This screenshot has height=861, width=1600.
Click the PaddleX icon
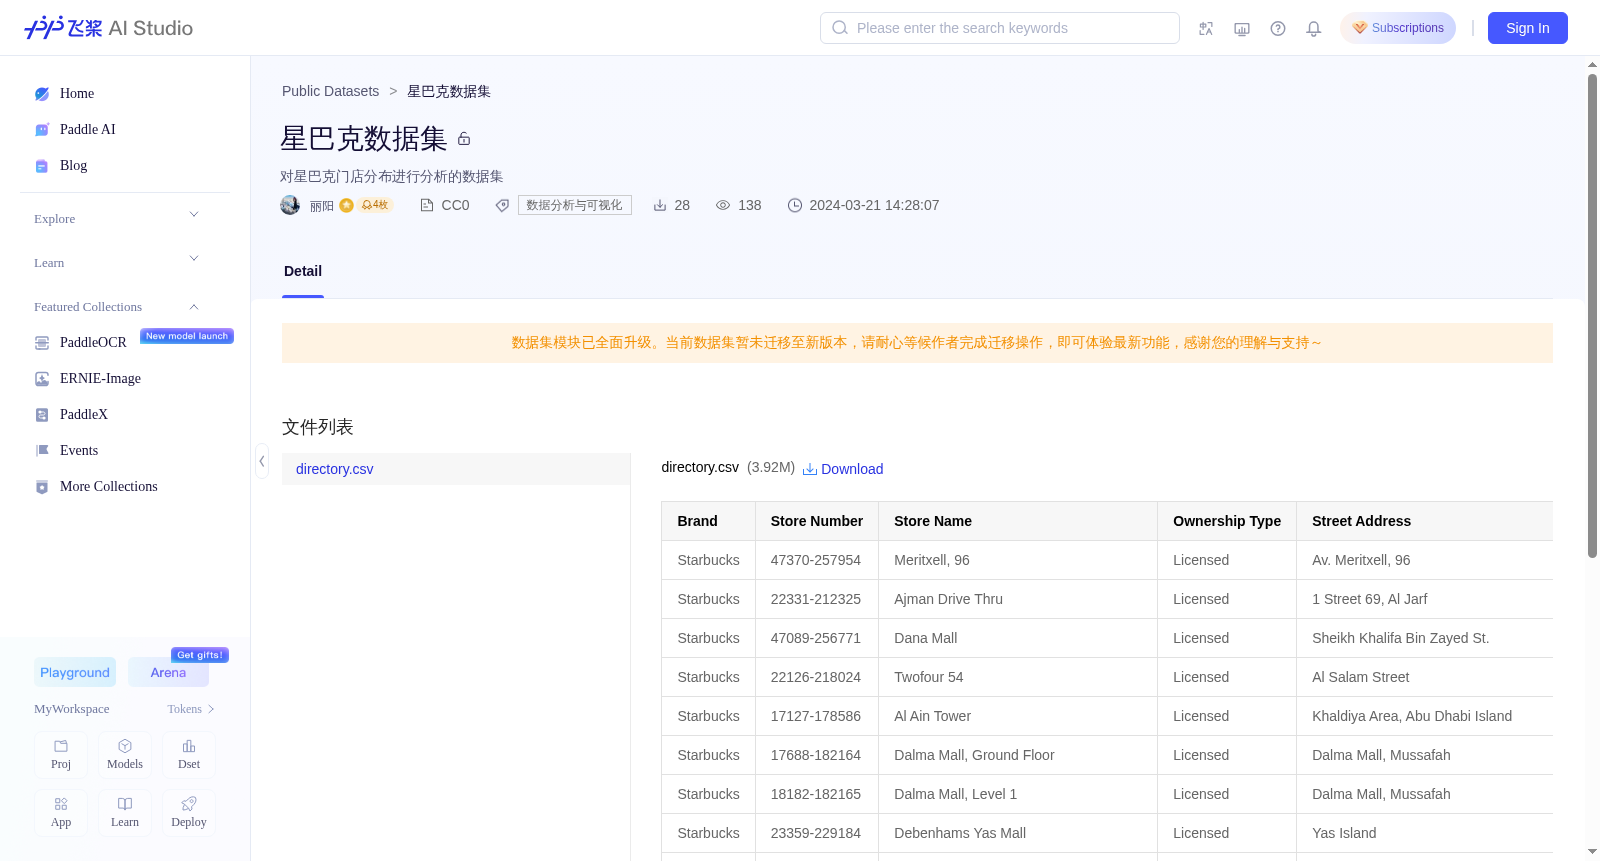pos(42,415)
